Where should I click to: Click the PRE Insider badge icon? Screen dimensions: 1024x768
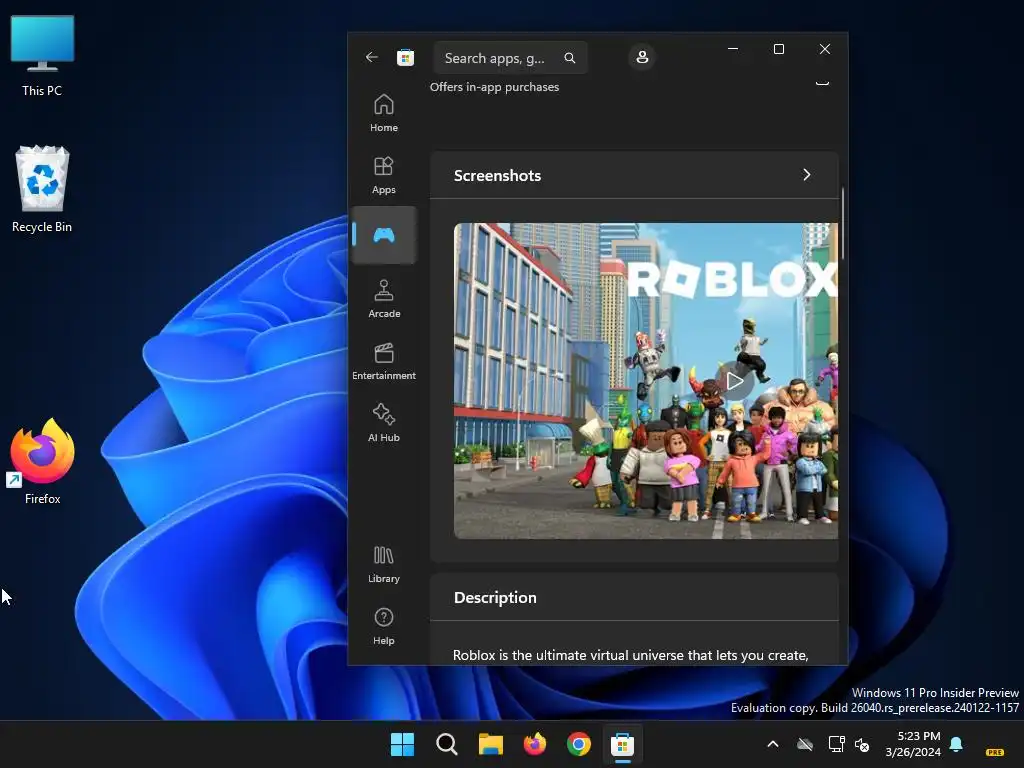994,752
